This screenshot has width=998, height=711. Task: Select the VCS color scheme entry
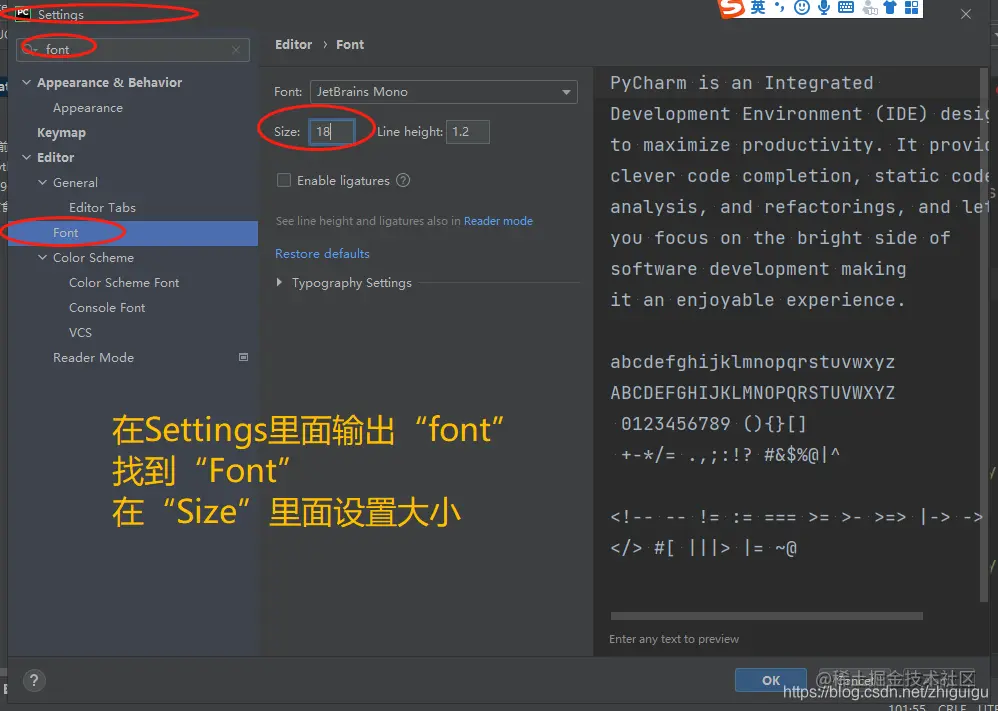80,332
